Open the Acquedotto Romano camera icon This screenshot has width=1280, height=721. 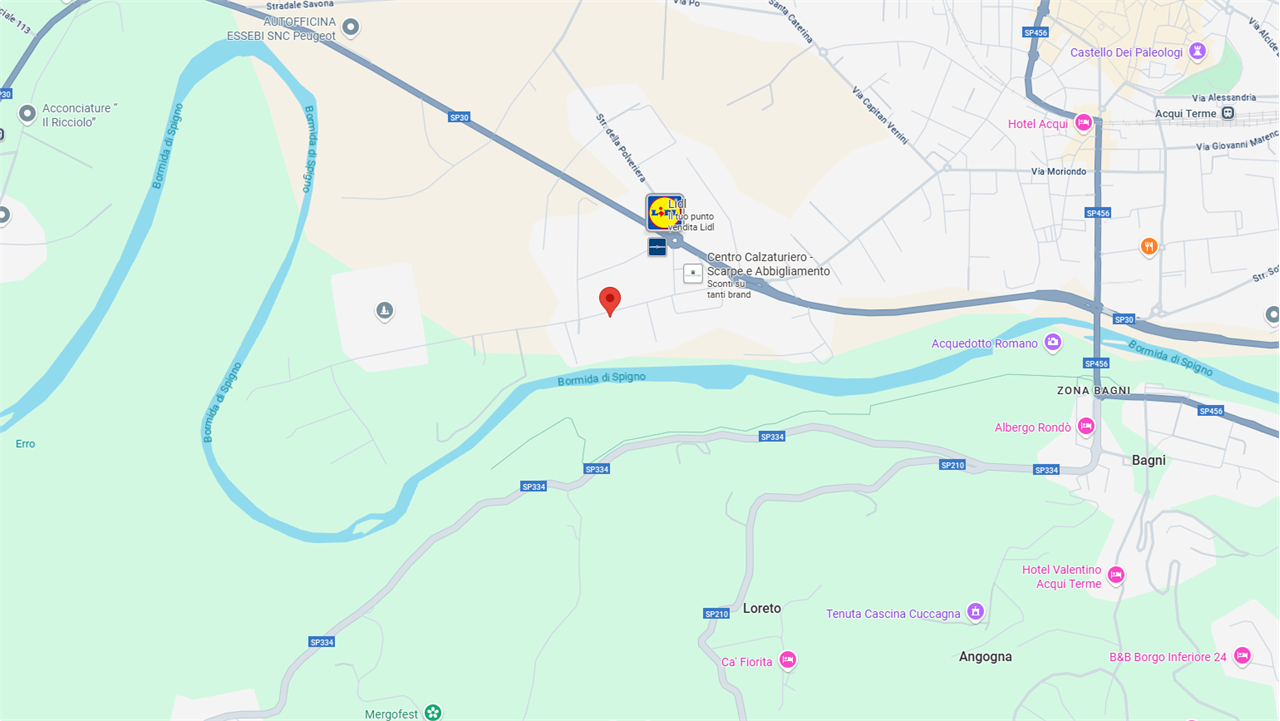tap(1053, 343)
